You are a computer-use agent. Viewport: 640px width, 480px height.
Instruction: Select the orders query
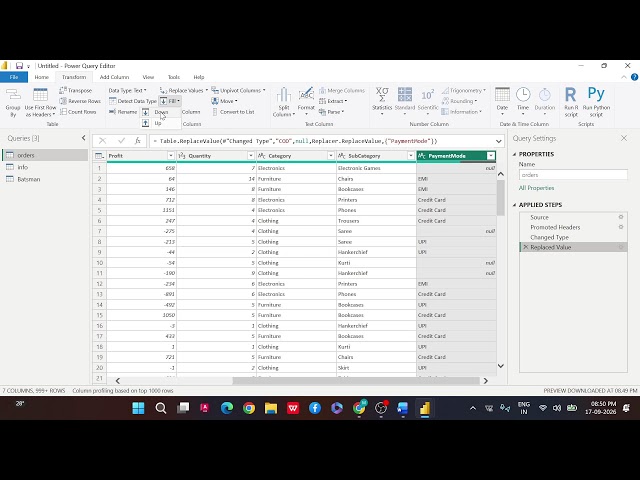pyautogui.click(x=45, y=155)
